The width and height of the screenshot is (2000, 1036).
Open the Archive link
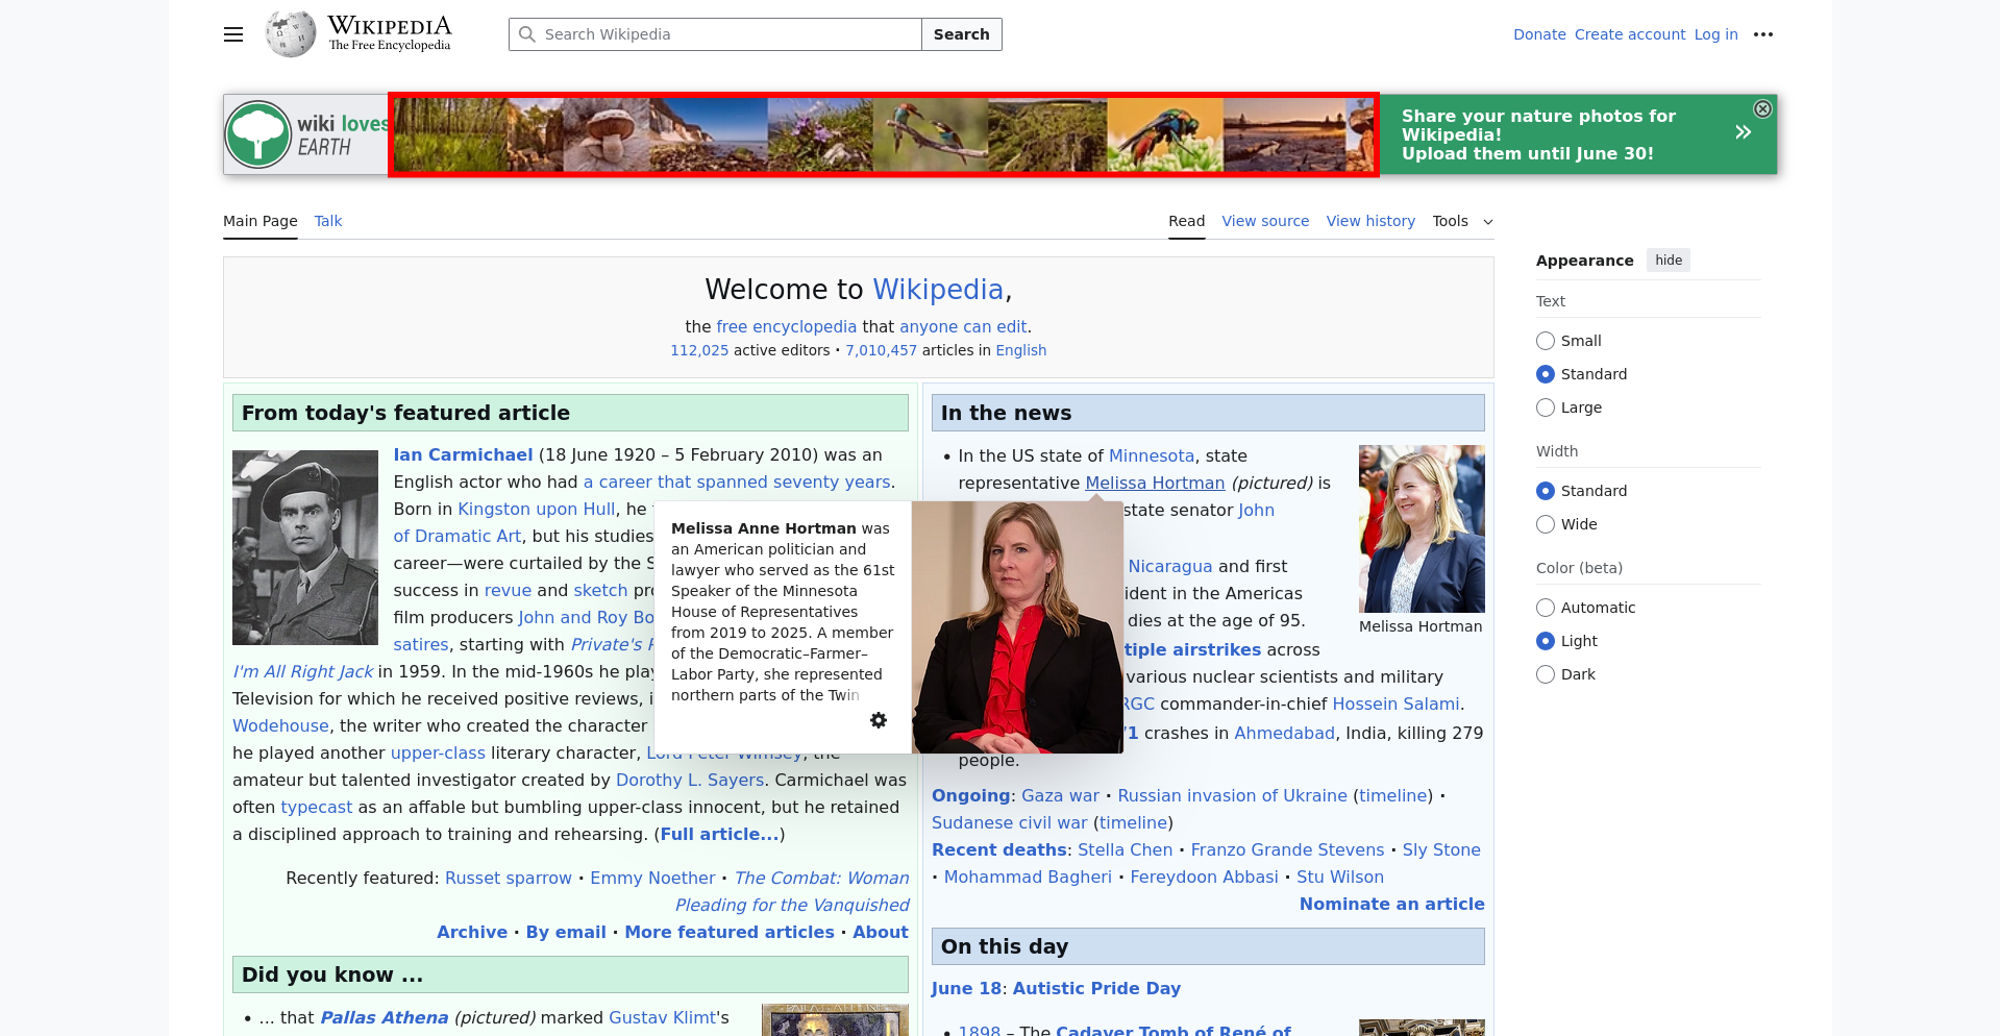point(472,932)
